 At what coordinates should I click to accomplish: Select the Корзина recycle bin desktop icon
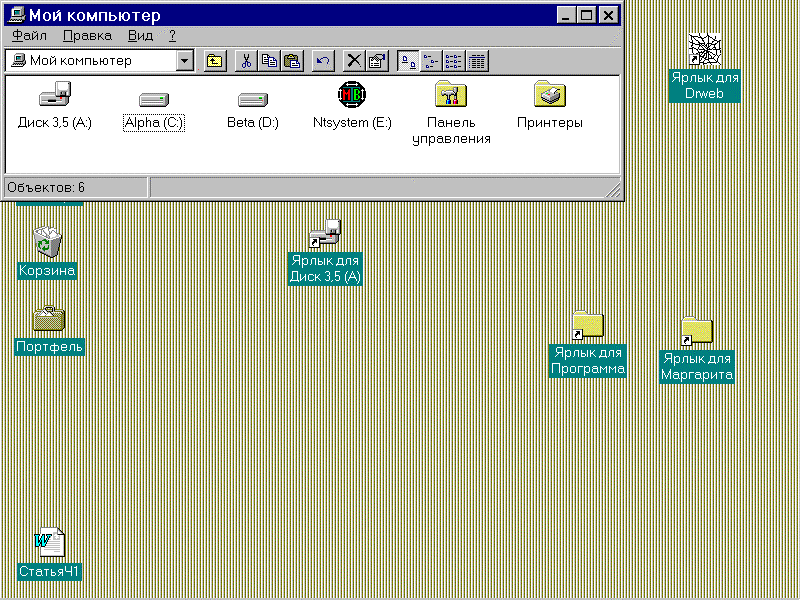[x=47, y=242]
